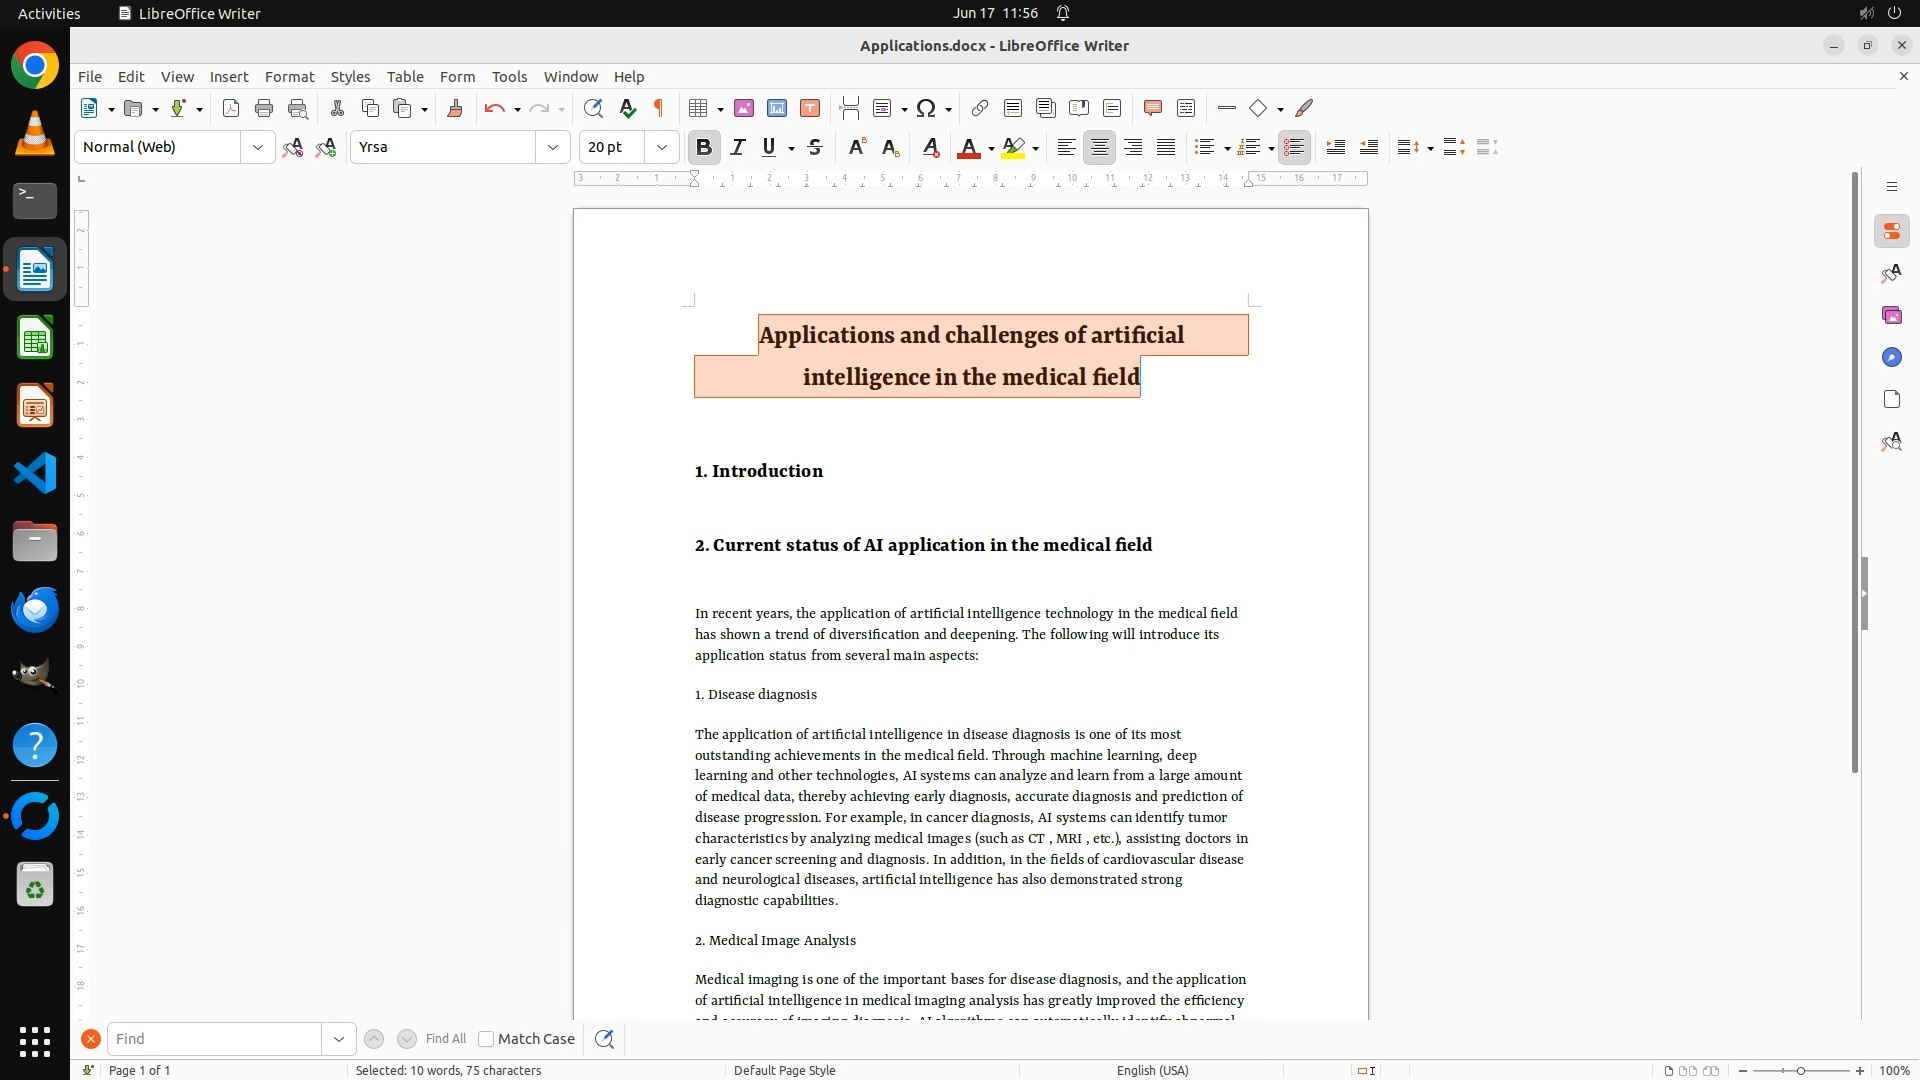
Task: Open the Format menu
Action: pyautogui.click(x=289, y=76)
